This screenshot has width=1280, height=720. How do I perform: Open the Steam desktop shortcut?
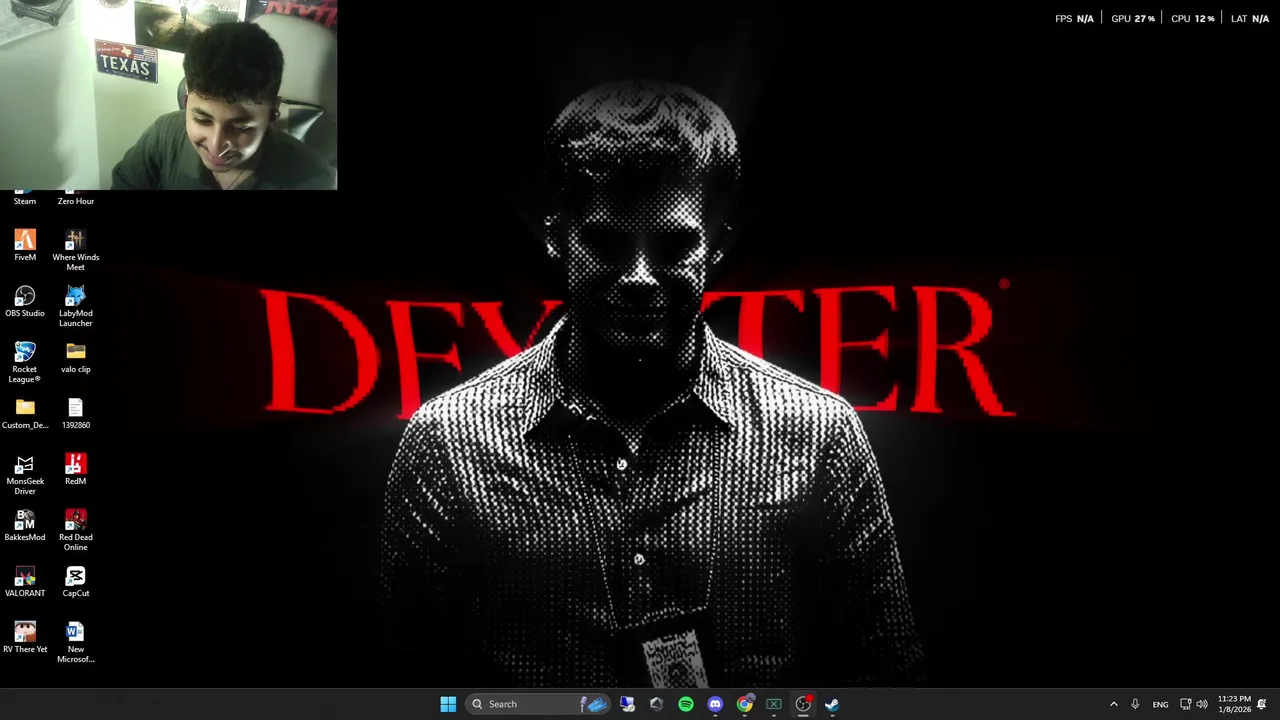(x=25, y=199)
